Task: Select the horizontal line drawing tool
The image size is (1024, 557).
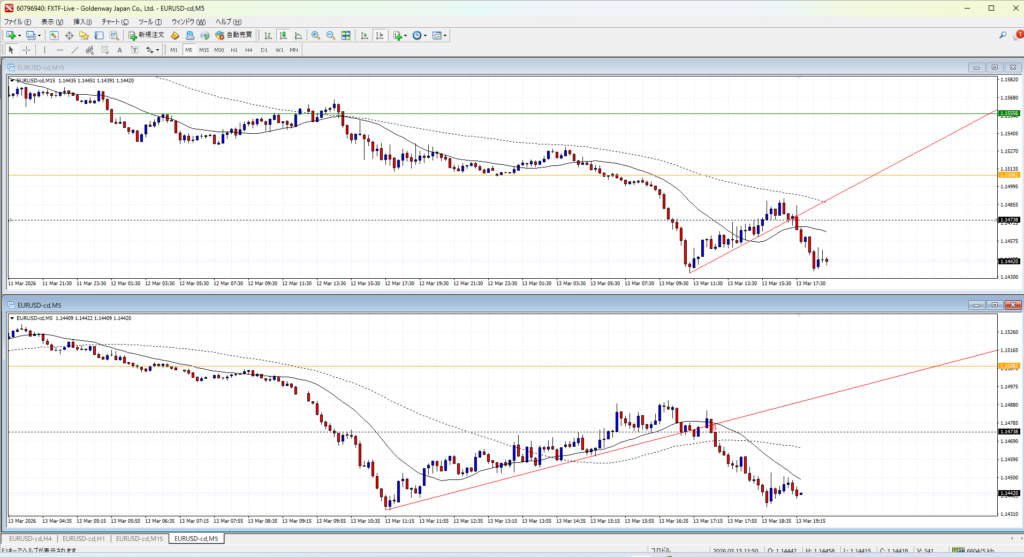Action: pos(61,50)
